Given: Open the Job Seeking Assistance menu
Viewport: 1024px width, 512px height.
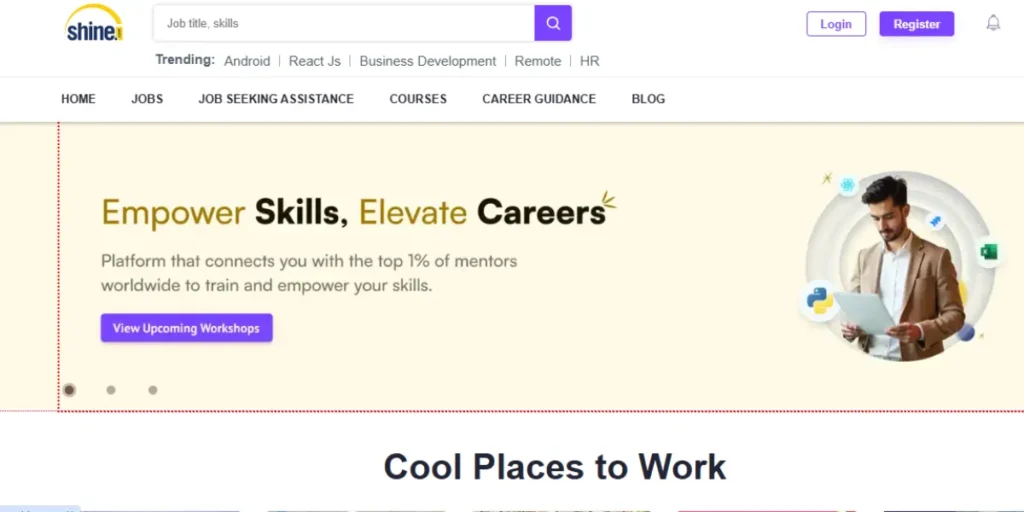Looking at the screenshot, I should [276, 99].
